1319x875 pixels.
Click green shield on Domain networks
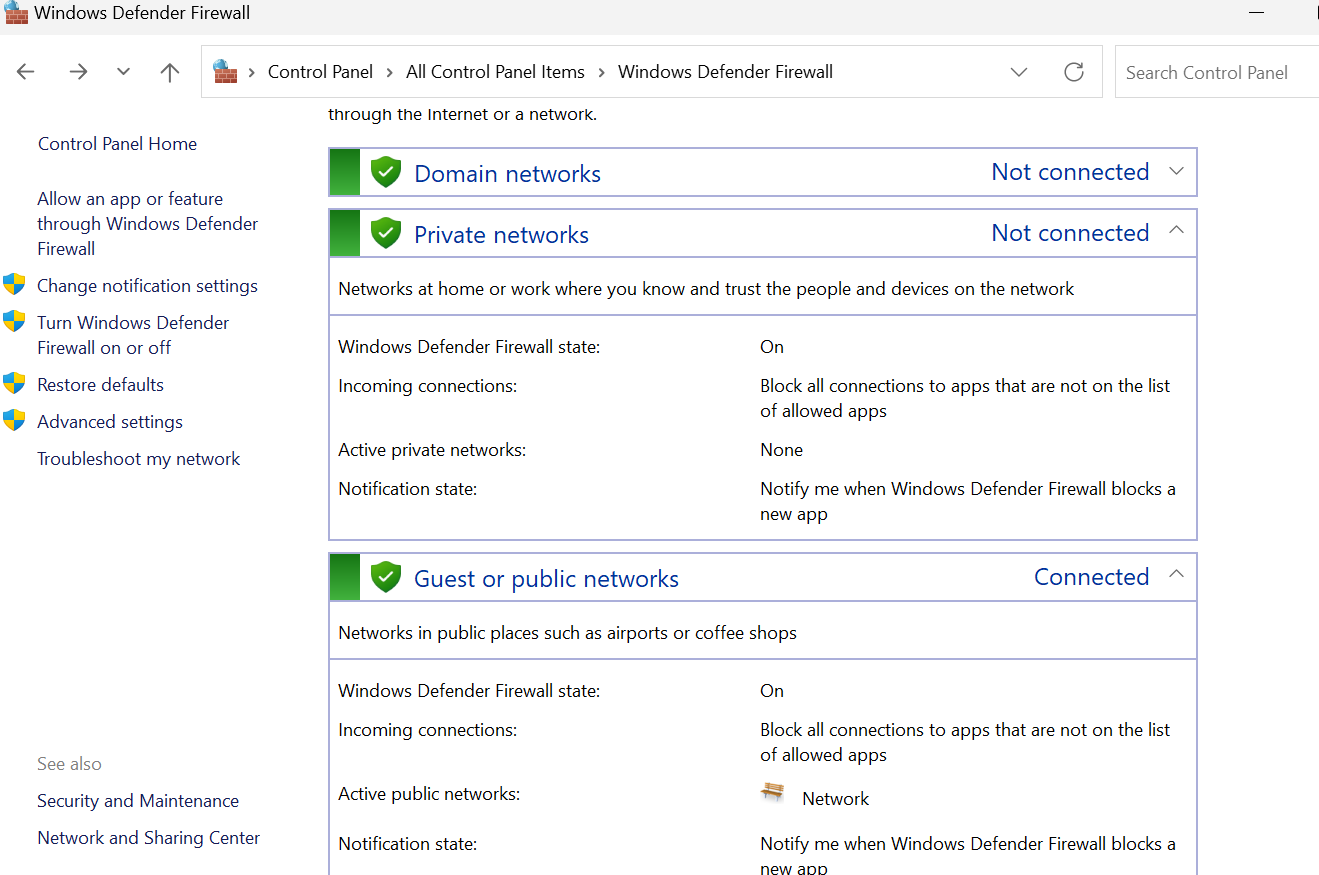tap(385, 172)
